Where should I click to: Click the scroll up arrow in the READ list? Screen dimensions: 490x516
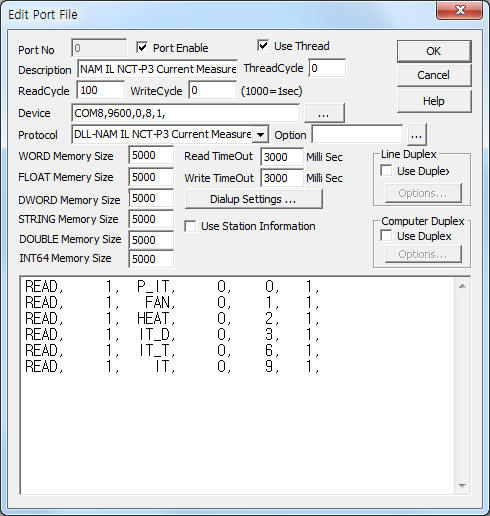click(x=462, y=286)
